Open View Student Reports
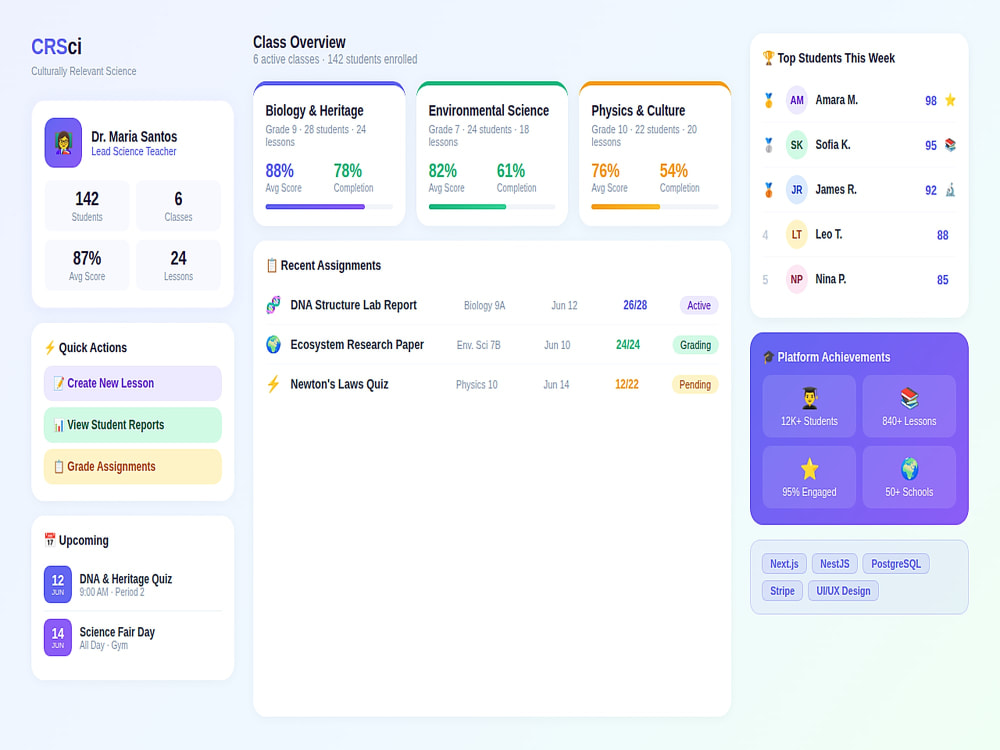This screenshot has height=750, width=1000. (133, 425)
